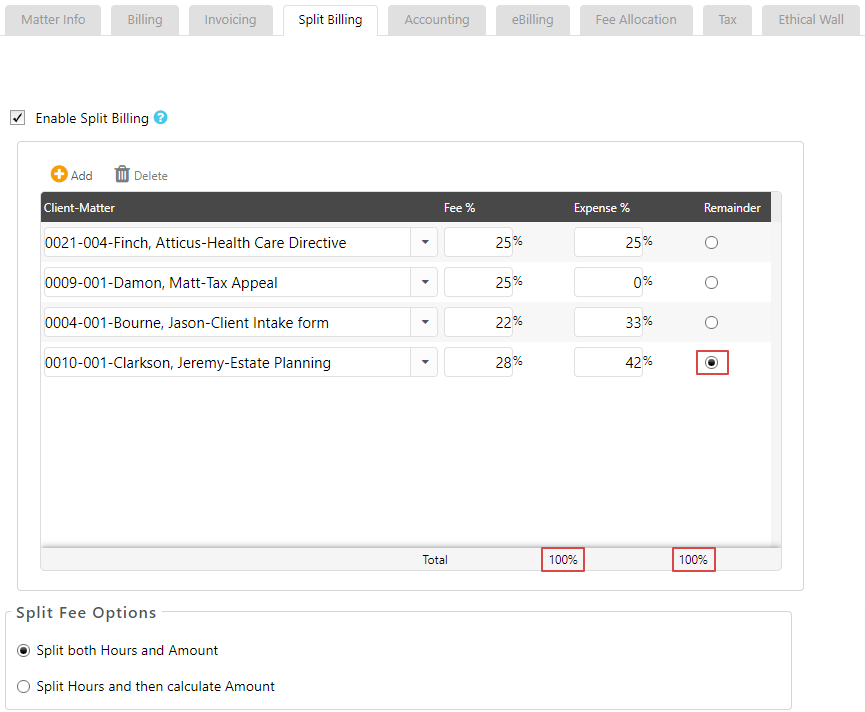
Task: Expand the Finch, Atticus client-matter dropdown
Action: (x=424, y=243)
